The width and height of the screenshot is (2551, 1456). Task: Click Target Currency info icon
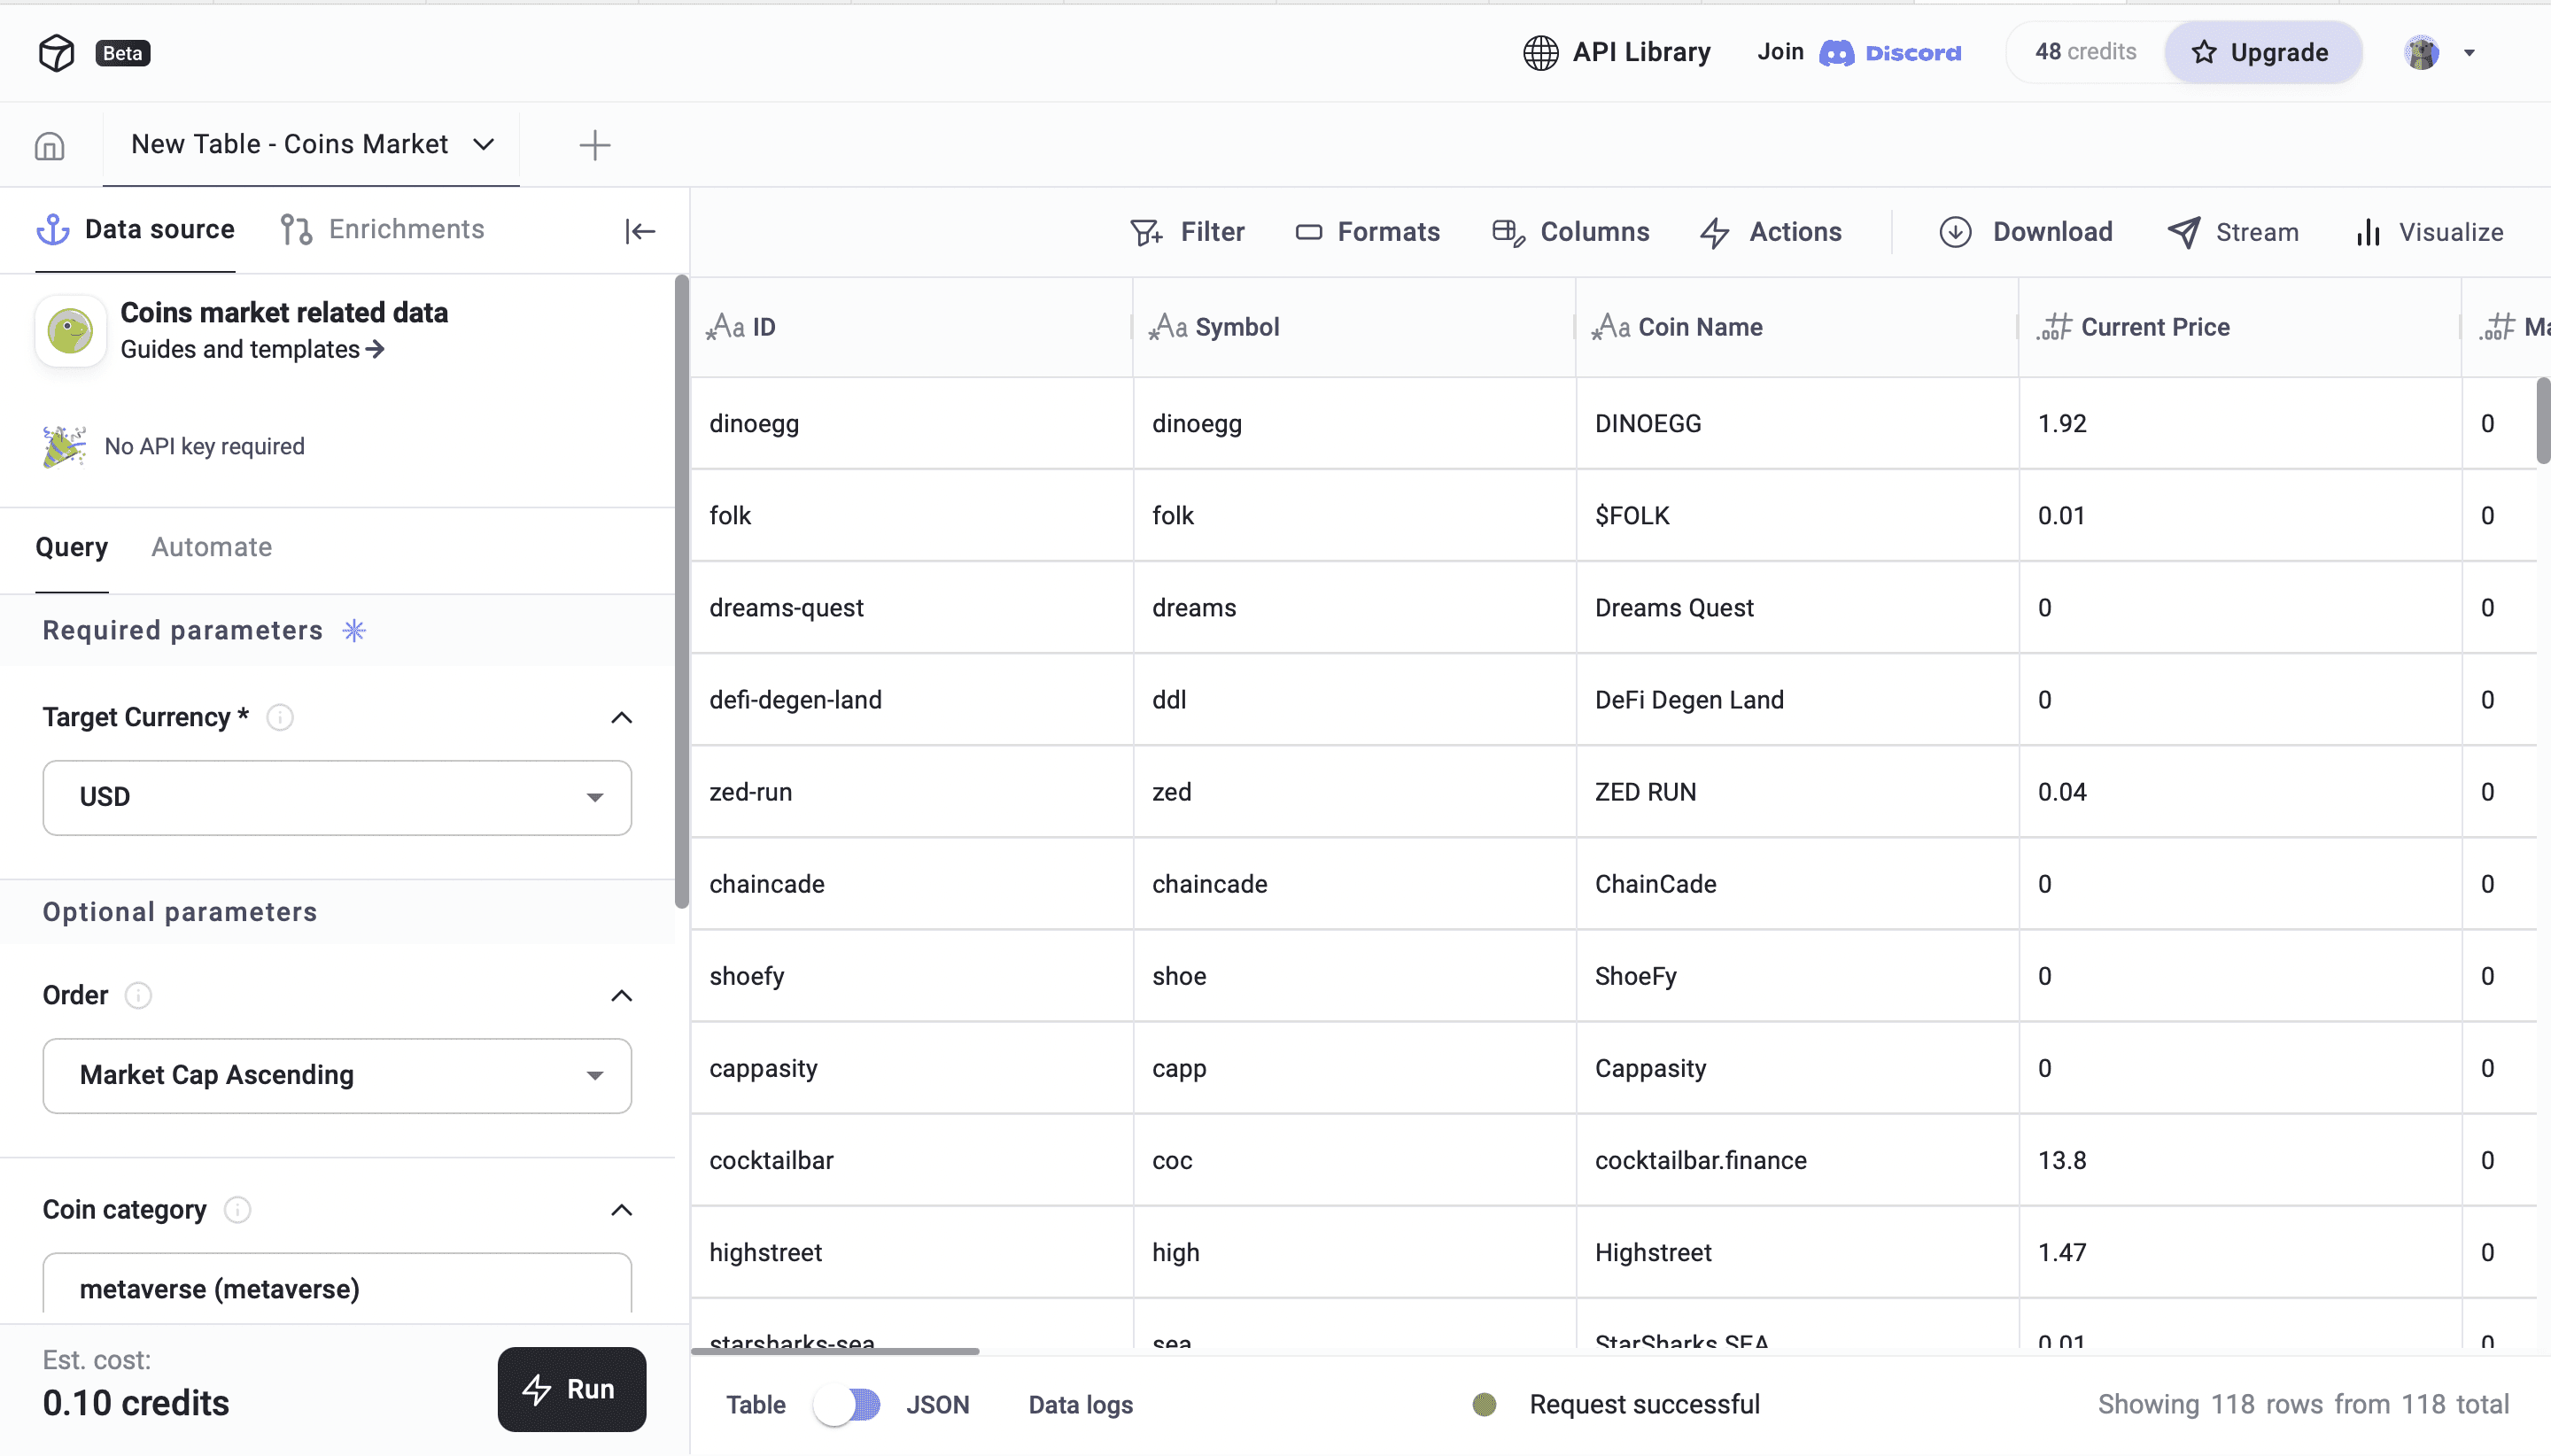click(x=280, y=717)
